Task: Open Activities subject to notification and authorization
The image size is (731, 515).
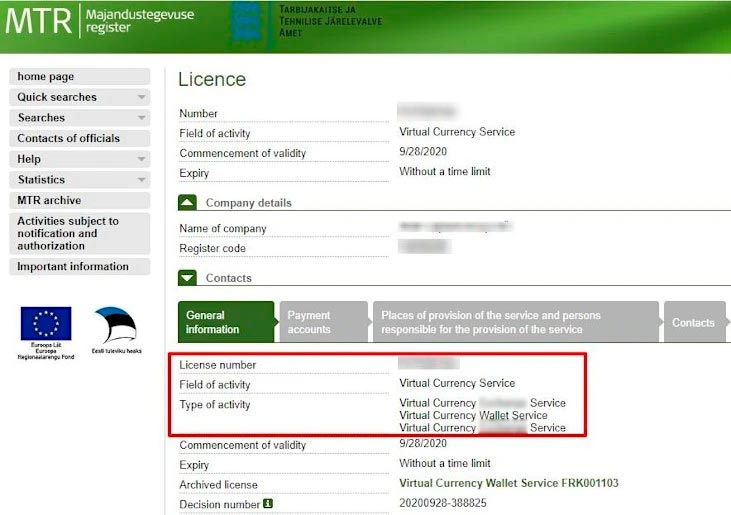Action: tap(68, 233)
